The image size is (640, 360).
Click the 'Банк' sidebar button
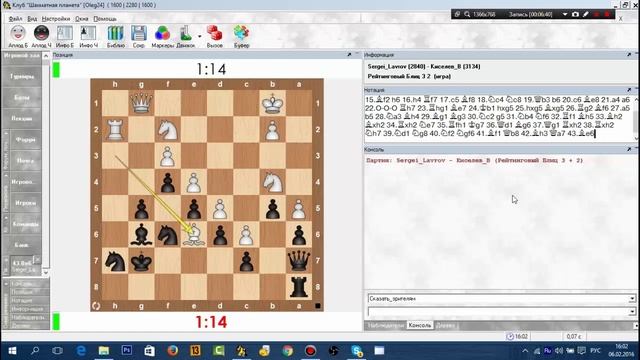pos(22,245)
